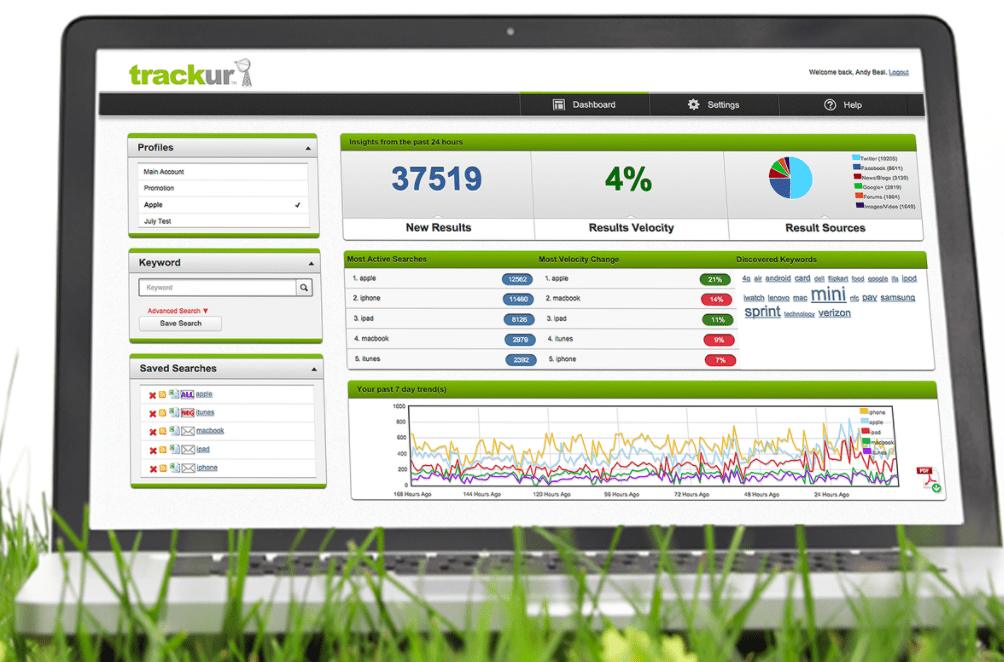Open the Dashboard tab
Viewport: 1004px width, 662px height.
(x=584, y=104)
